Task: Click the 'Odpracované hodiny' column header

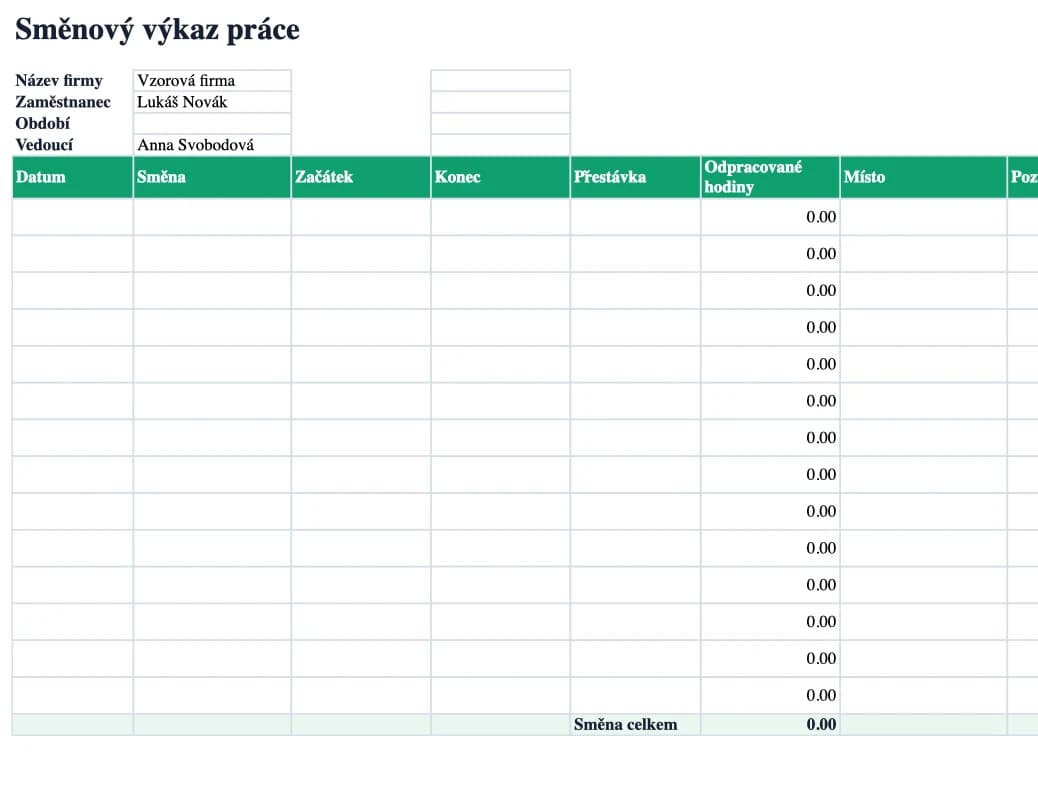Action: (x=771, y=177)
